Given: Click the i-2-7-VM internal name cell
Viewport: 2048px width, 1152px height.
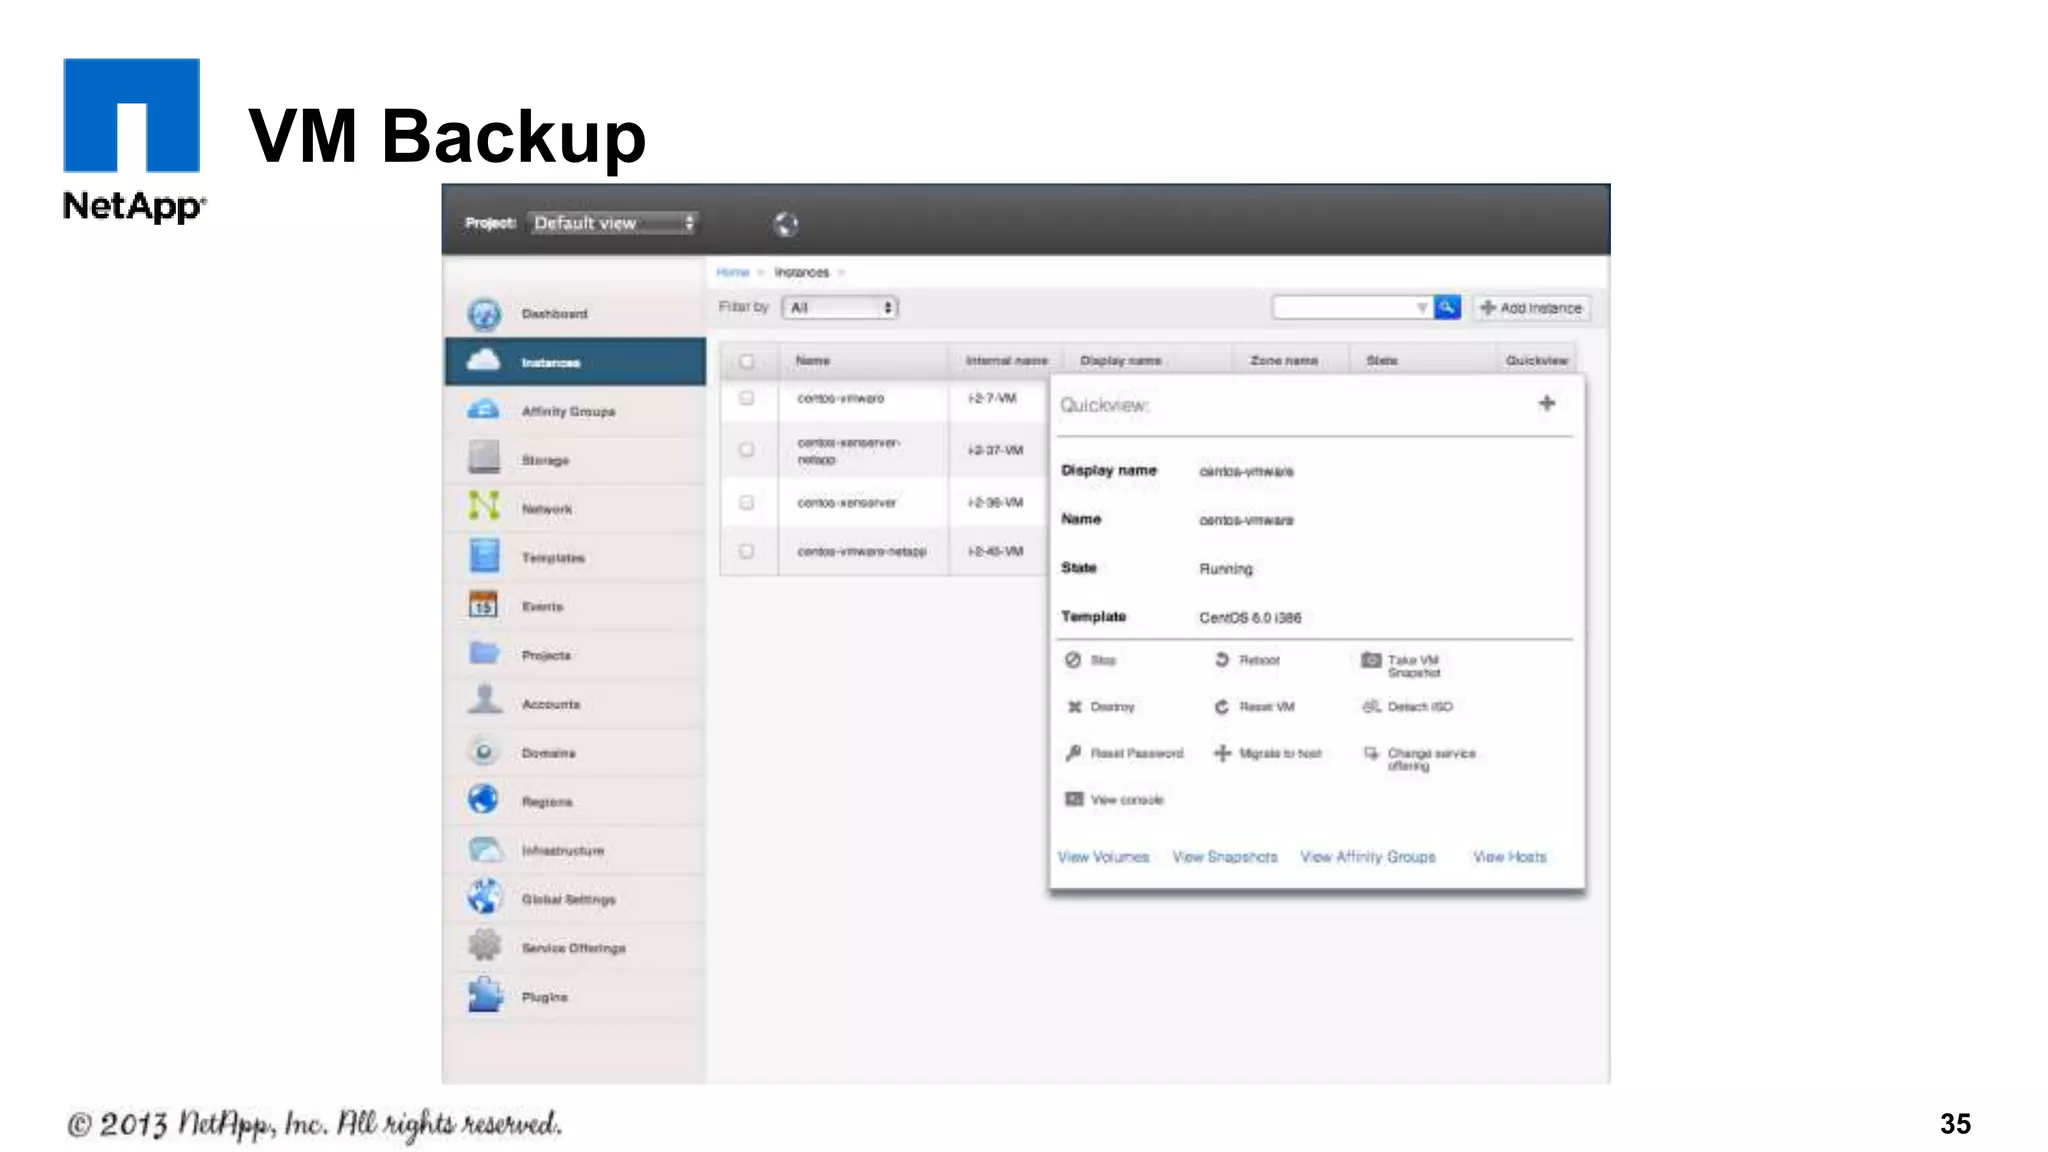Looking at the screenshot, I should [x=992, y=398].
